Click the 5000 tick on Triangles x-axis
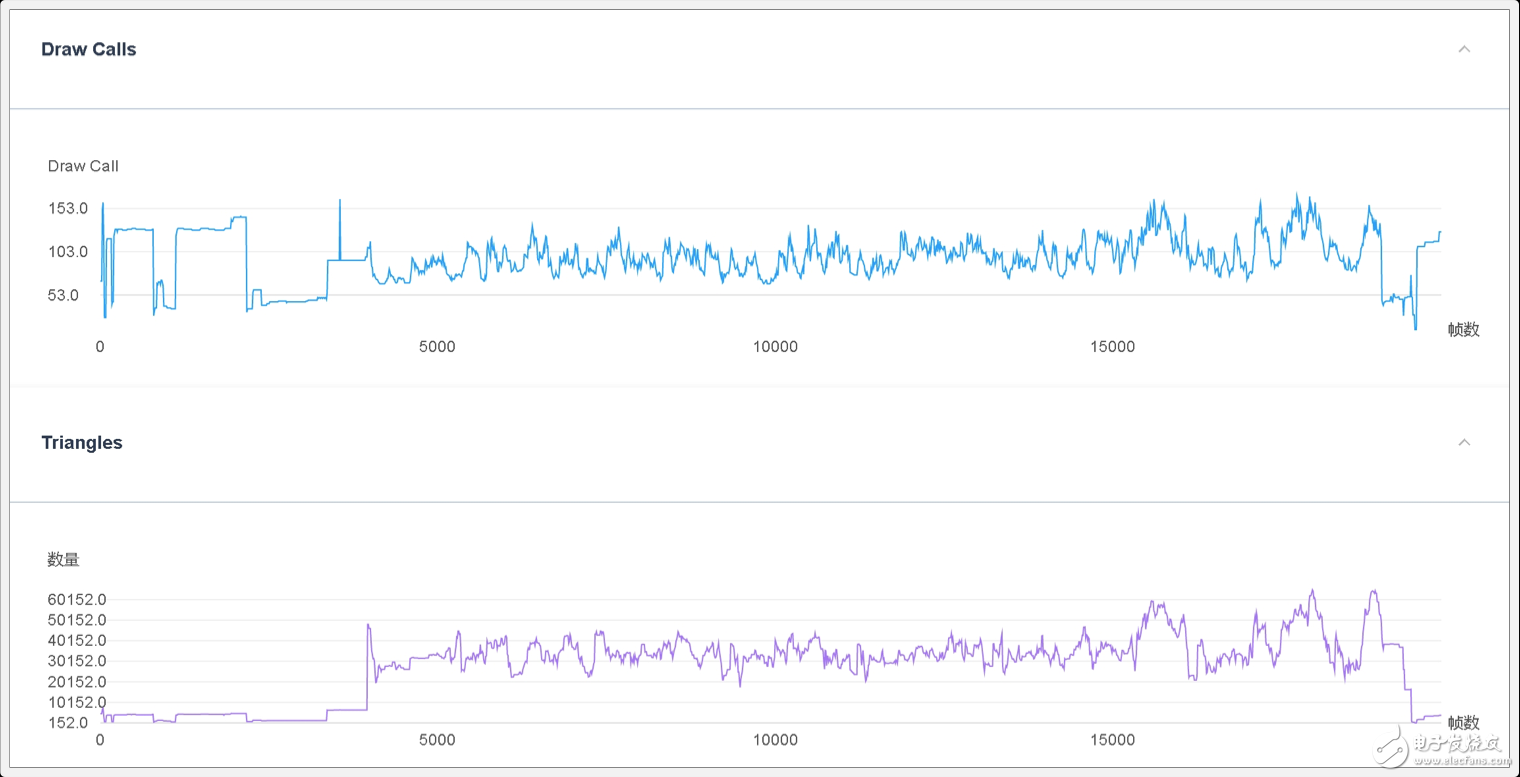The image size is (1520, 777). coord(437,740)
